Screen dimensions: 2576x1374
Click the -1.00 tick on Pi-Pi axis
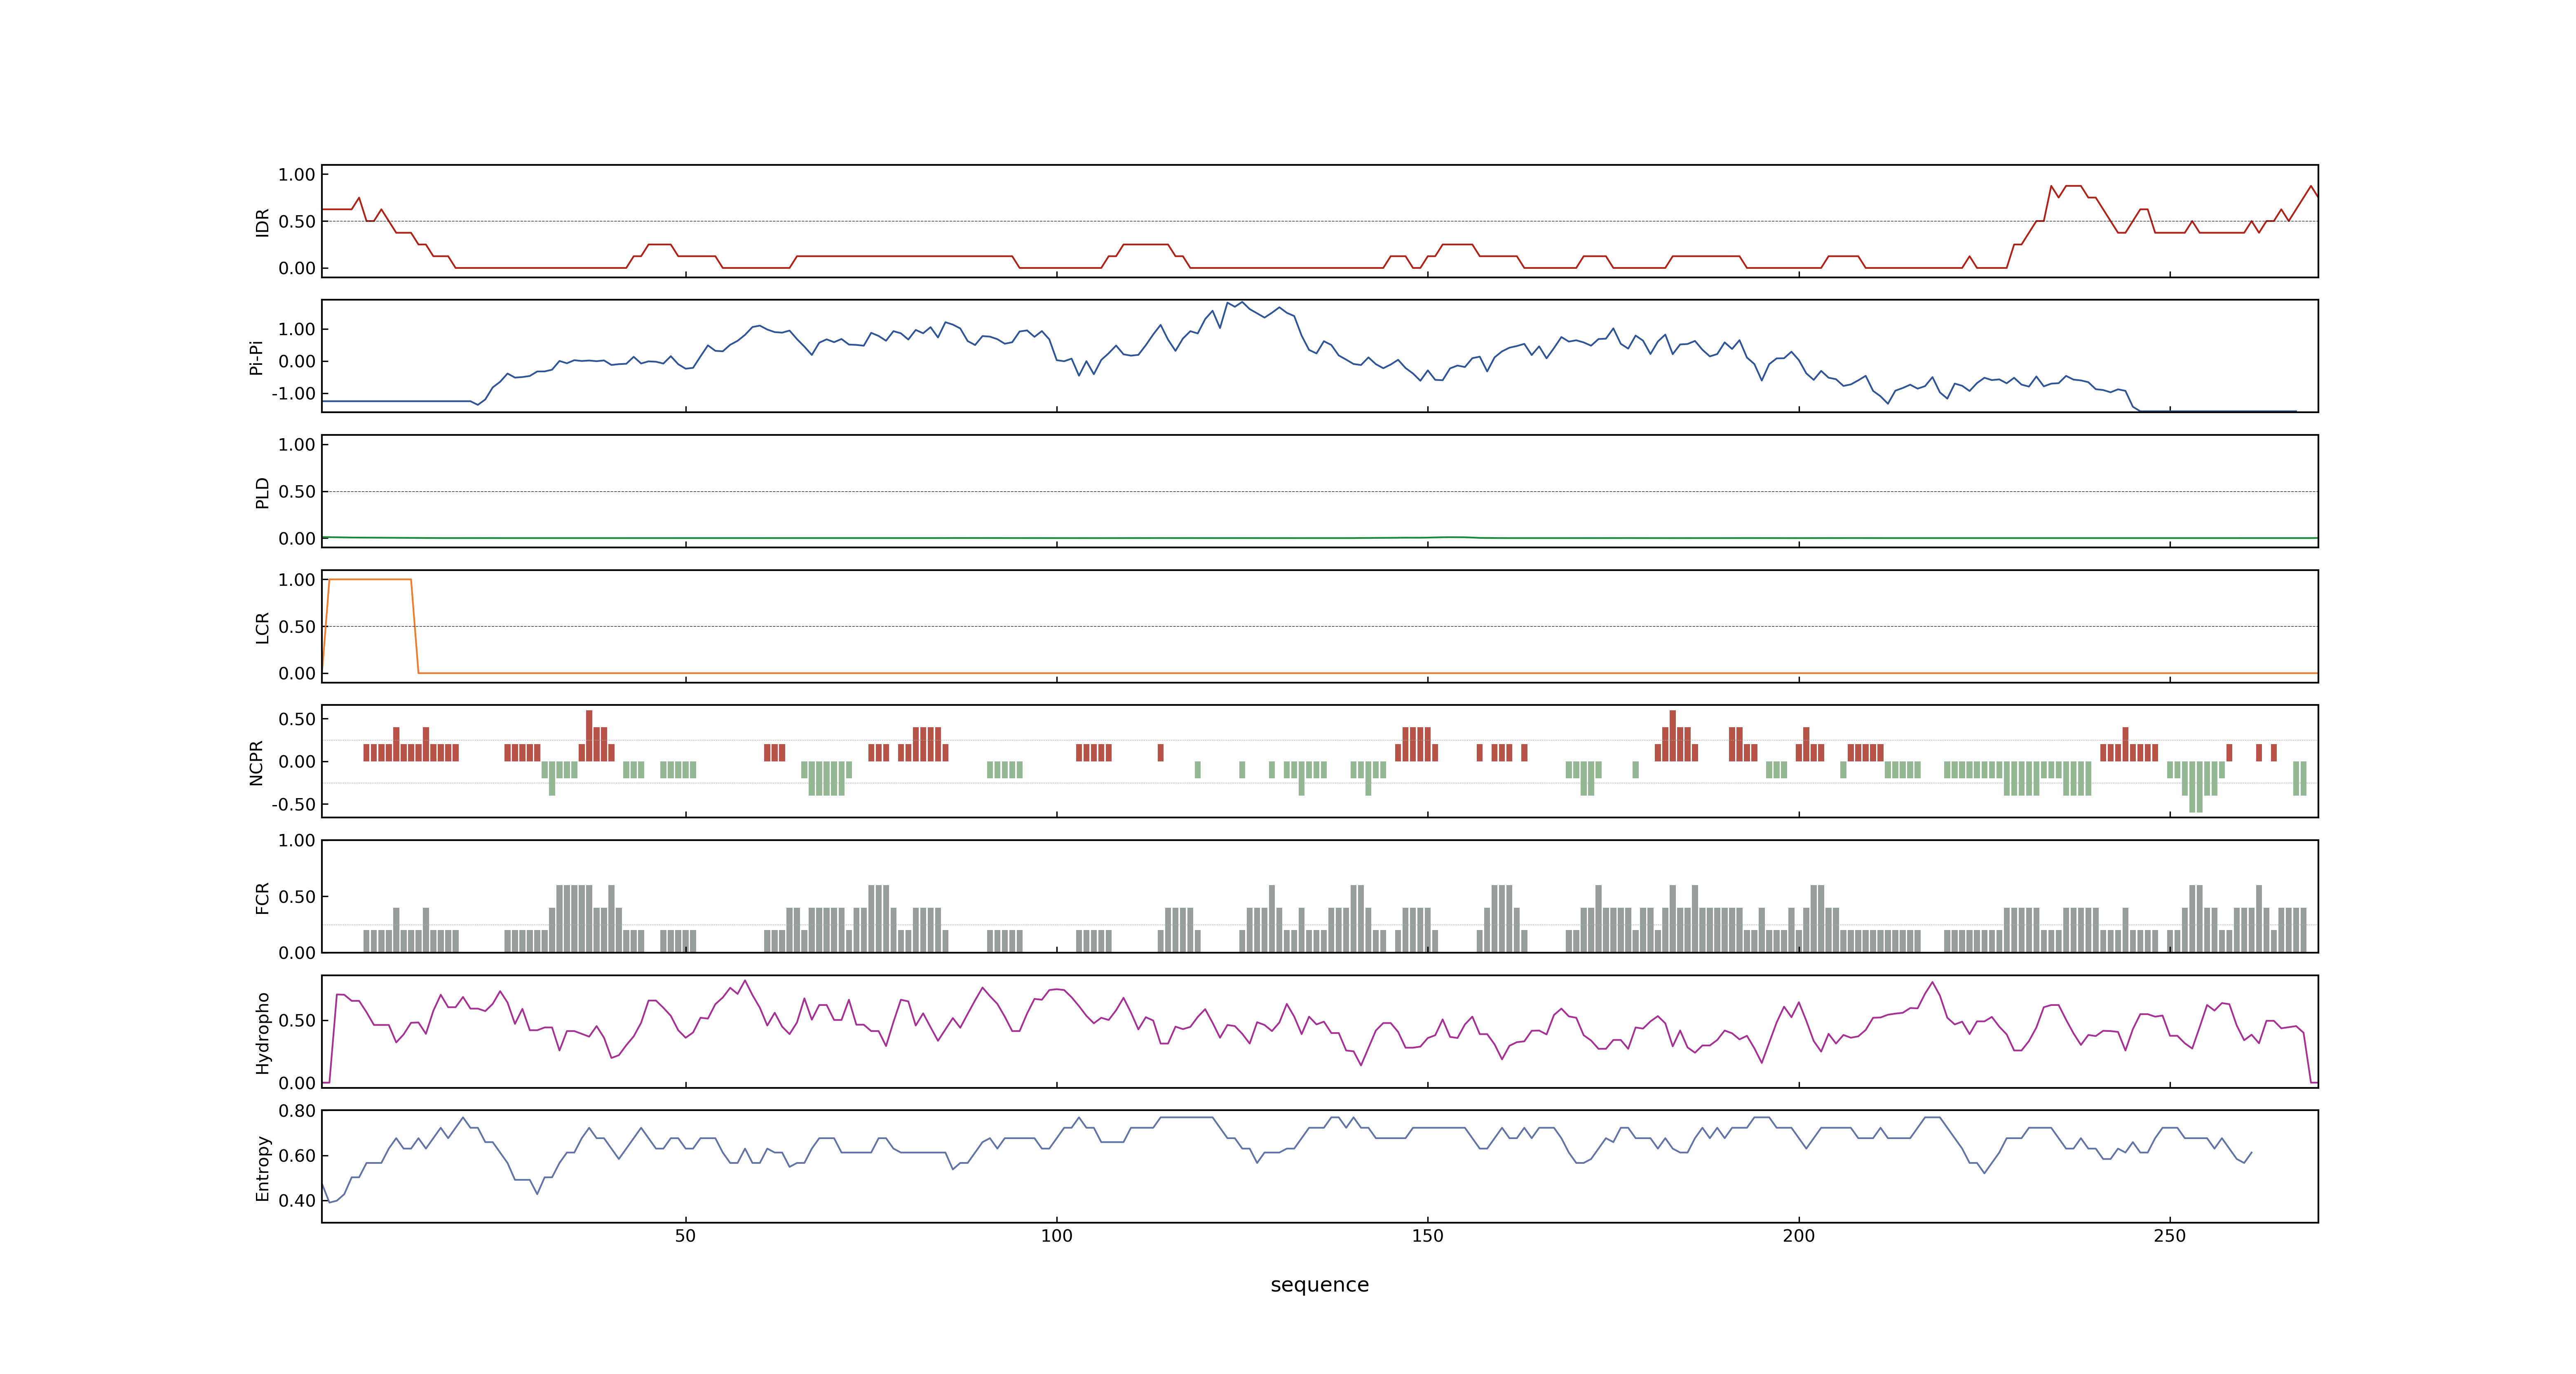[293, 394]
